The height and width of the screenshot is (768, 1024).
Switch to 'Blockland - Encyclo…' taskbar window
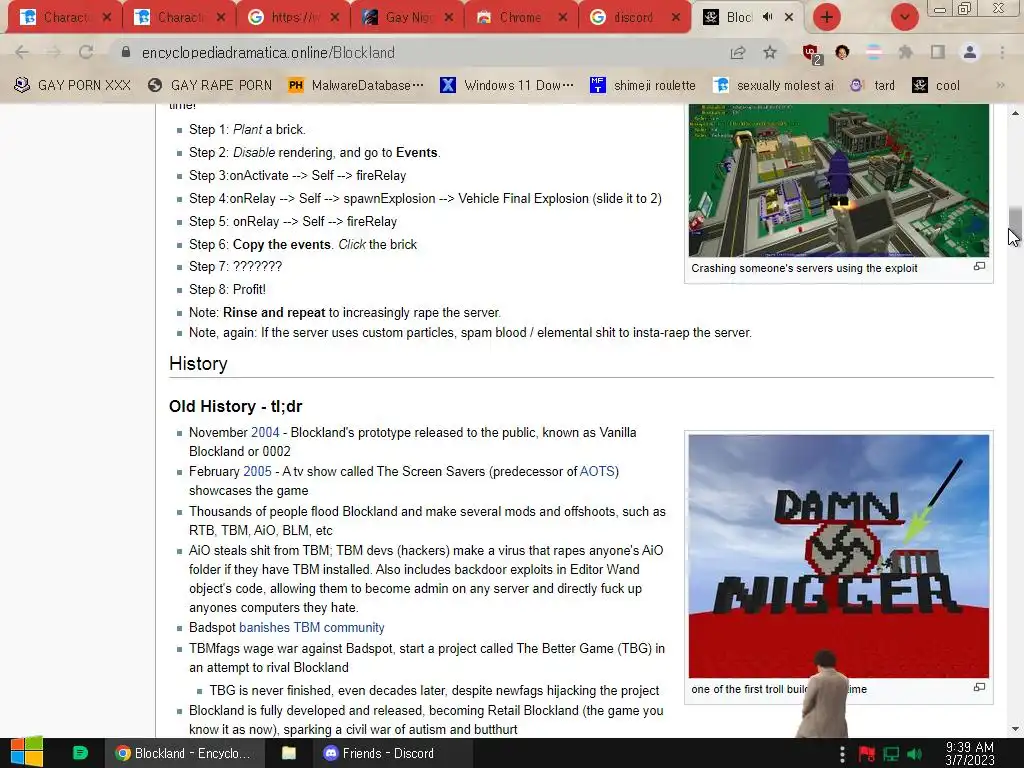[x=183, y=753]
